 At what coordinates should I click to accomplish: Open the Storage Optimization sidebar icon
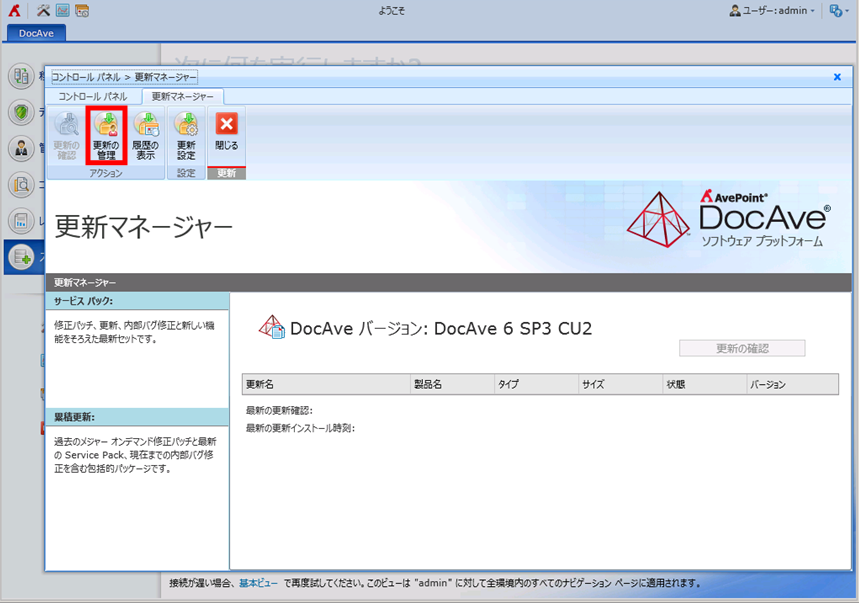21,257
